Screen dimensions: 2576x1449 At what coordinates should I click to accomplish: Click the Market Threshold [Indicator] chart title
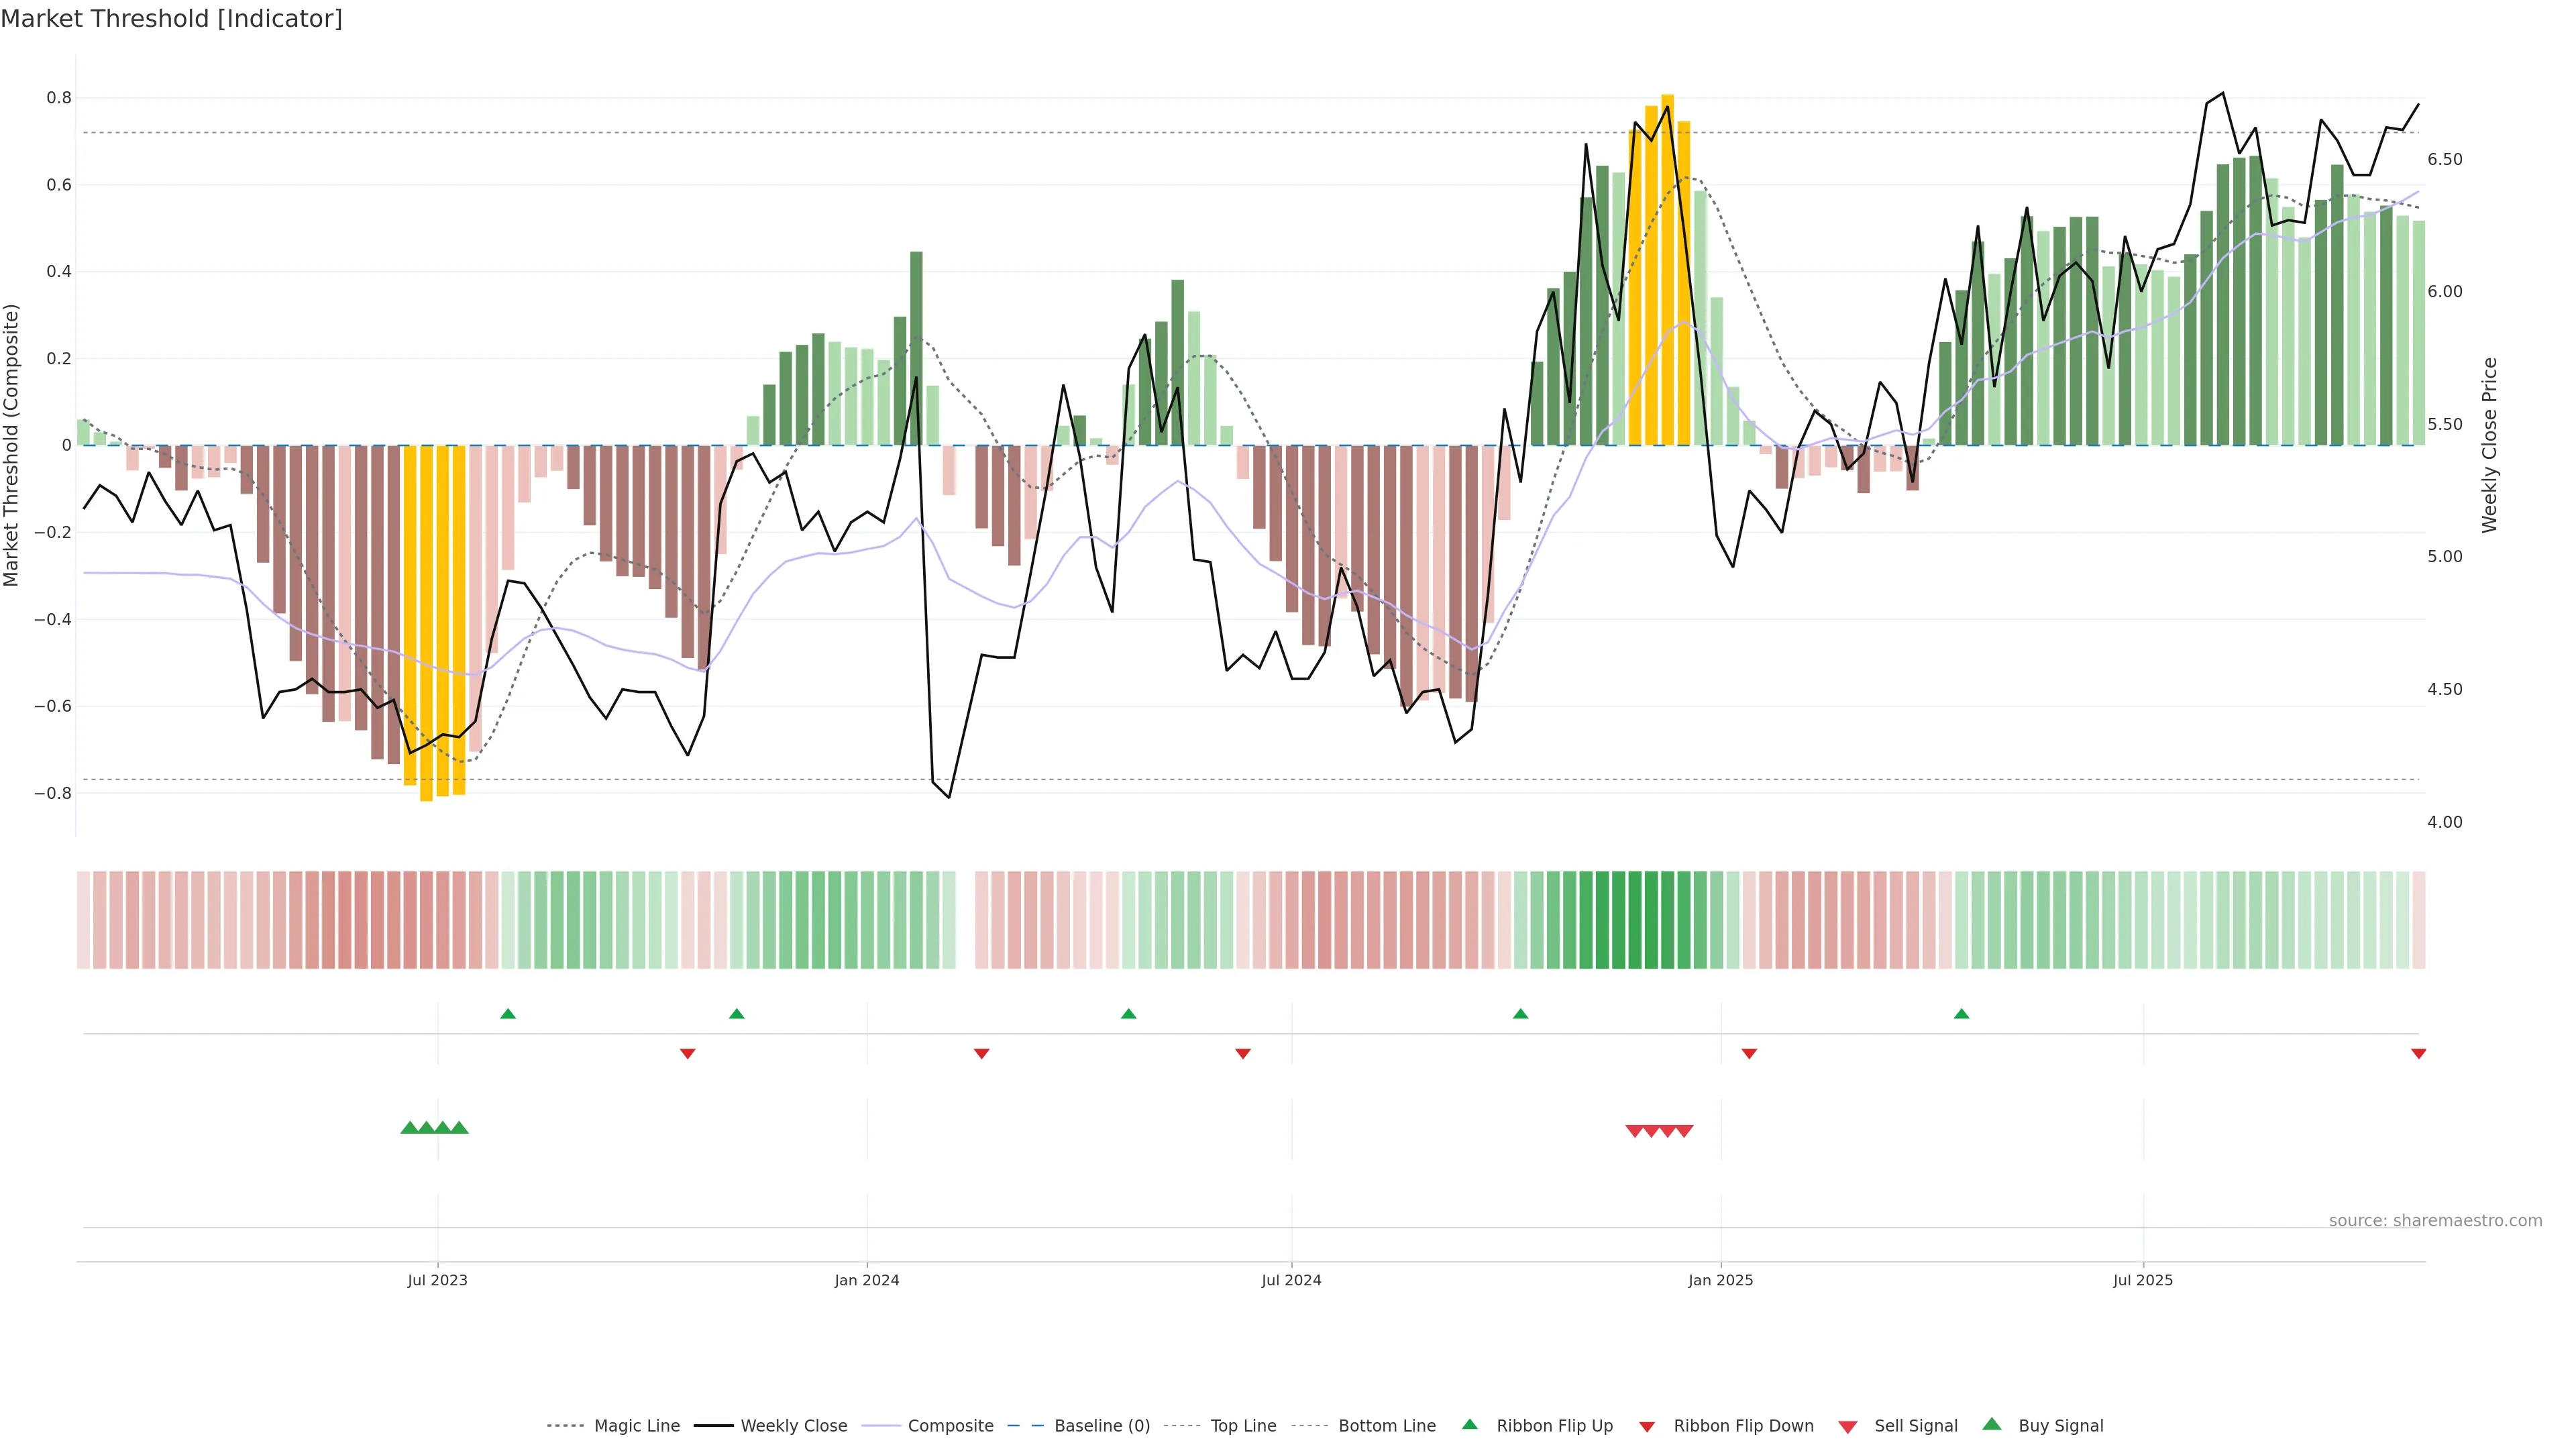[x=171, y=19]
